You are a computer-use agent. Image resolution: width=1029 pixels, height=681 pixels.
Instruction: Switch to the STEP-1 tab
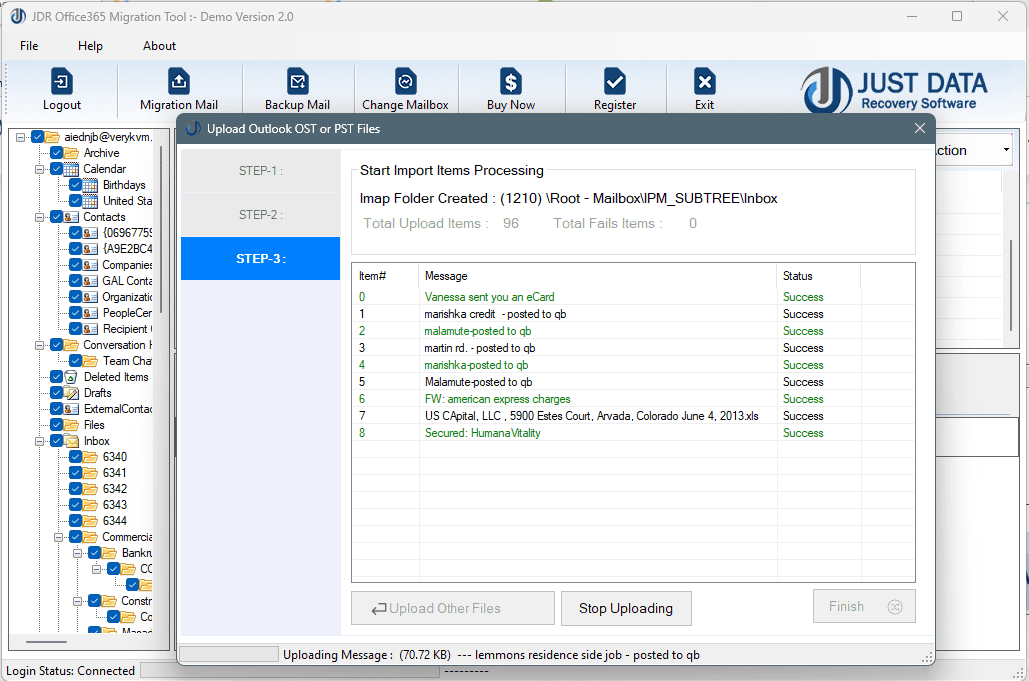coord(259,170)
